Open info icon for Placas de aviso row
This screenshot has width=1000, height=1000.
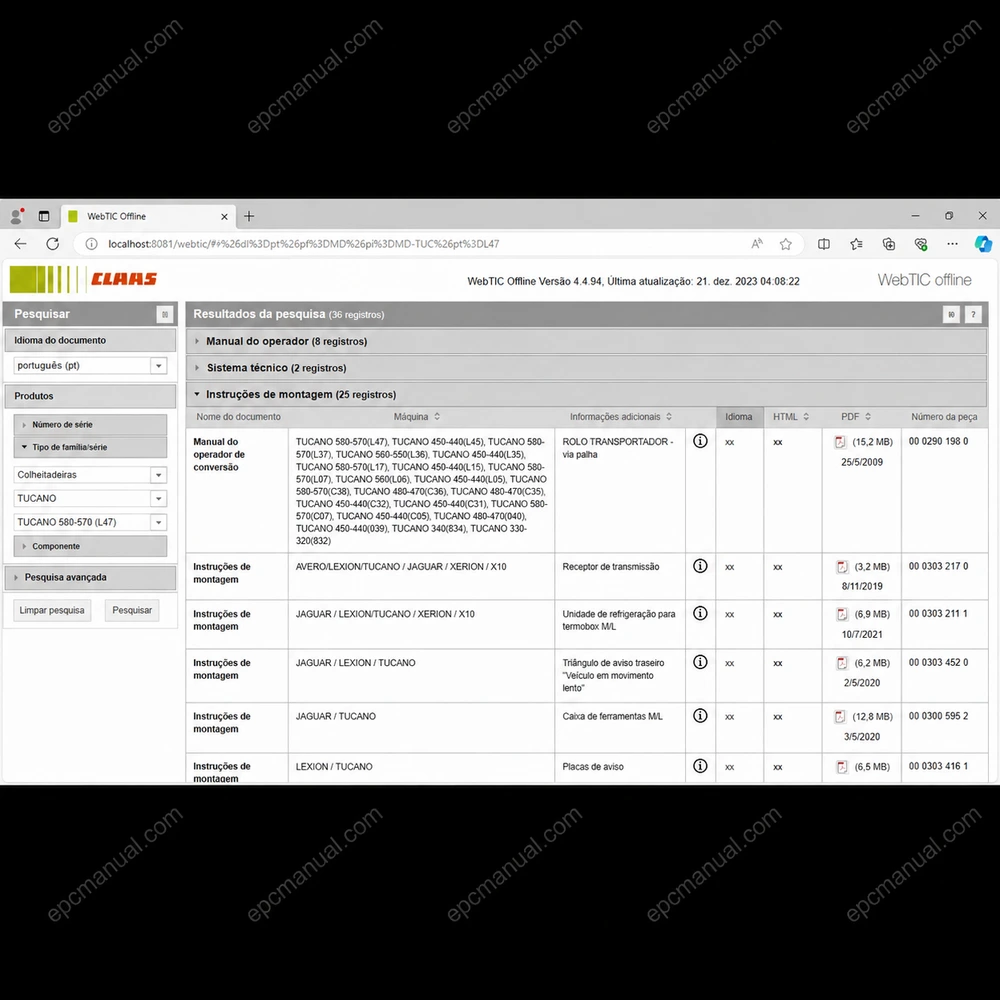pos(700,765)
